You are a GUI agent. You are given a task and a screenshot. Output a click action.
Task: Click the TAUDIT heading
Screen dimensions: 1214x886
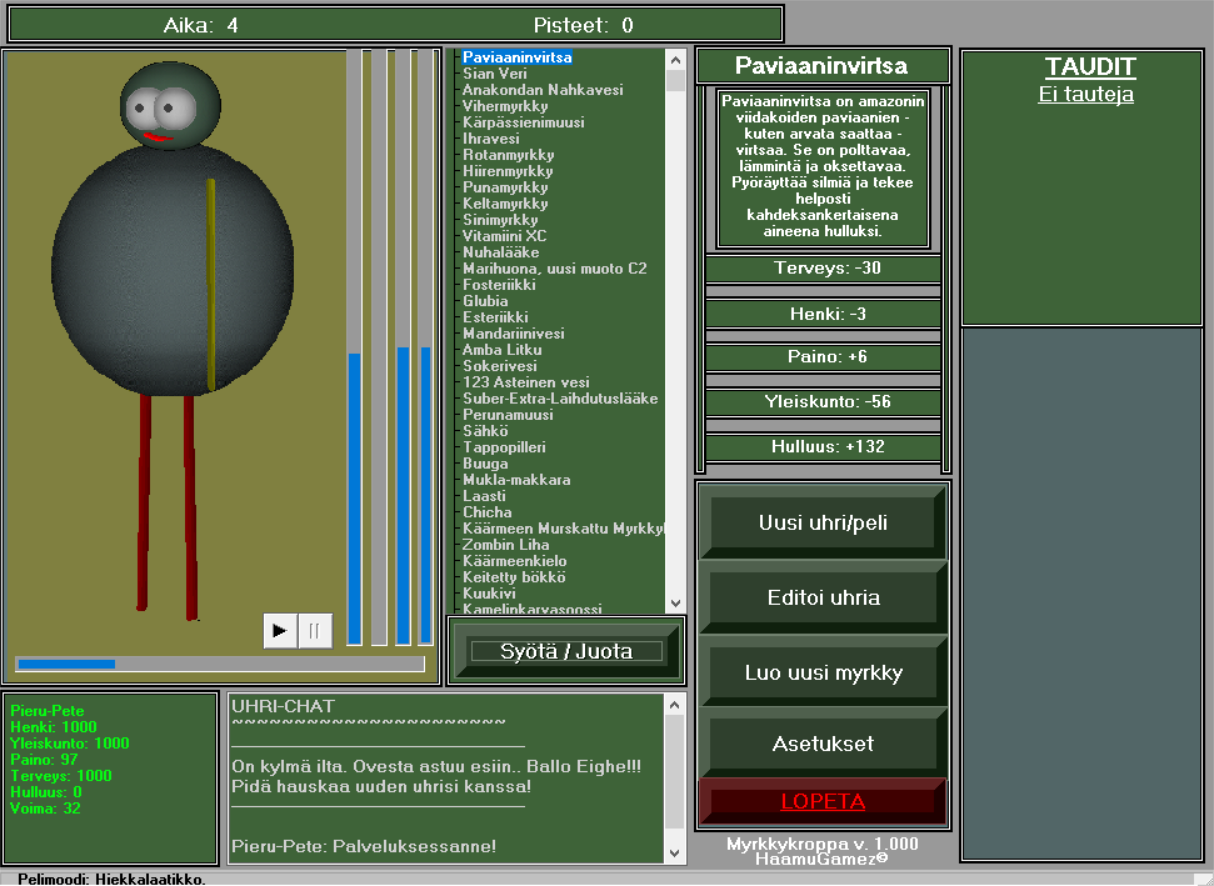pos(1090,67)
